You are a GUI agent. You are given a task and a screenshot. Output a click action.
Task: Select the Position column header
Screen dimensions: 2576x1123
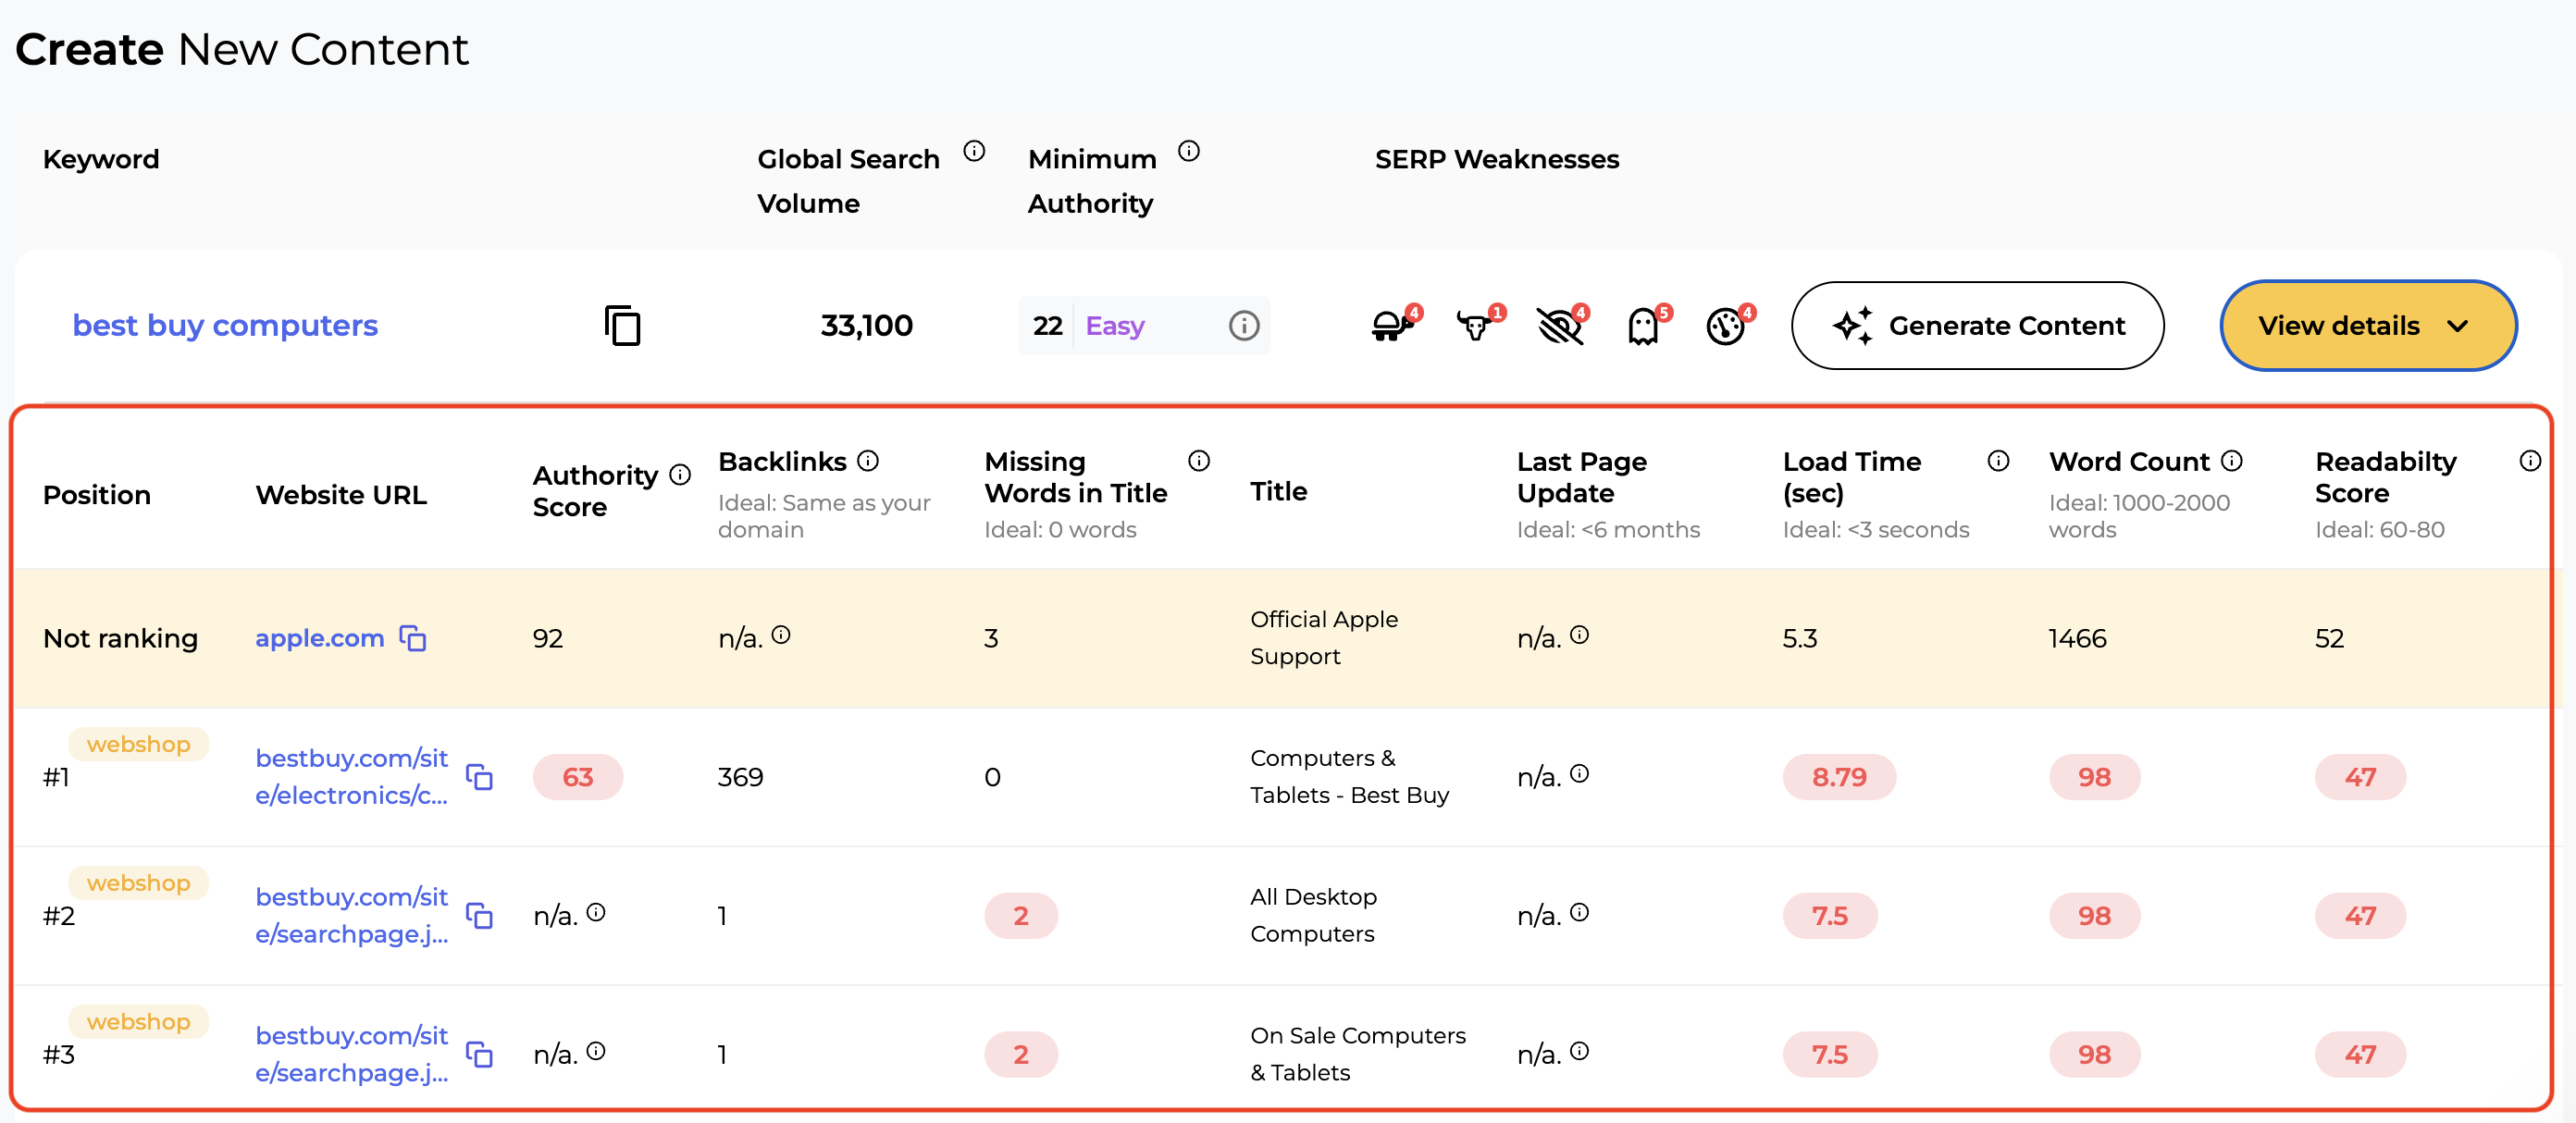97,494
